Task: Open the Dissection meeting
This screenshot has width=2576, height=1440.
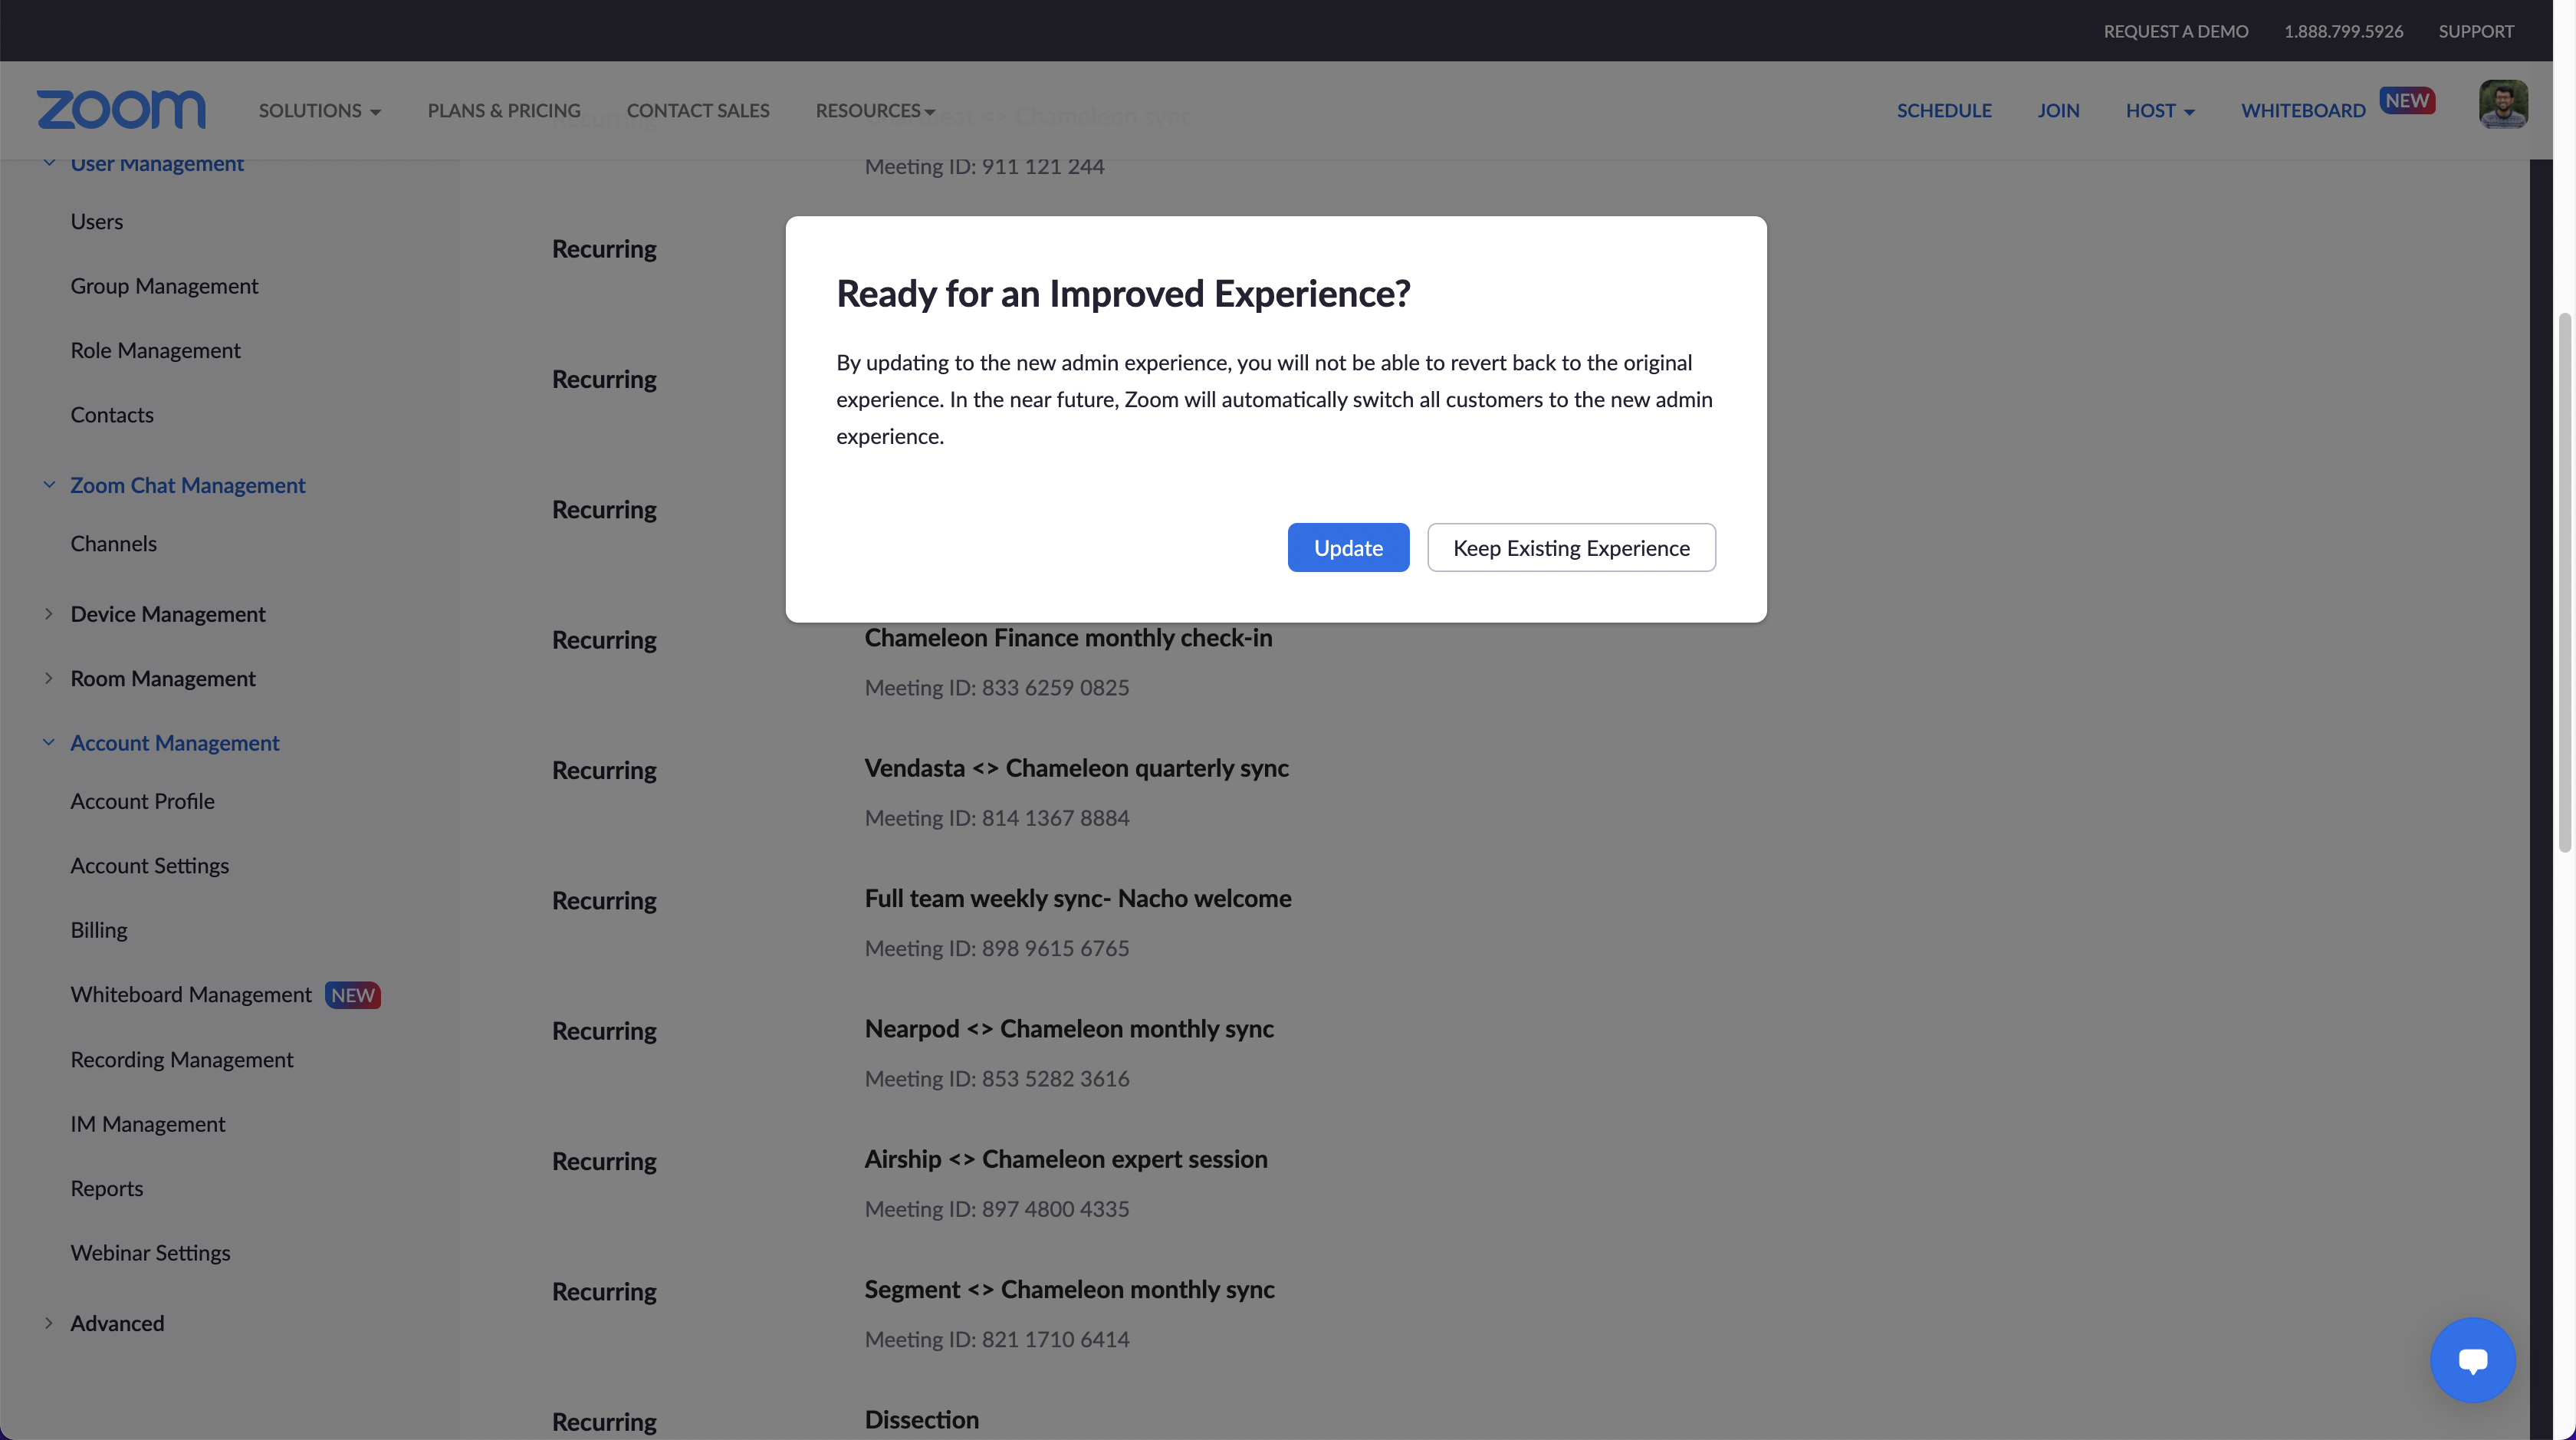Action: (921, 1420)
